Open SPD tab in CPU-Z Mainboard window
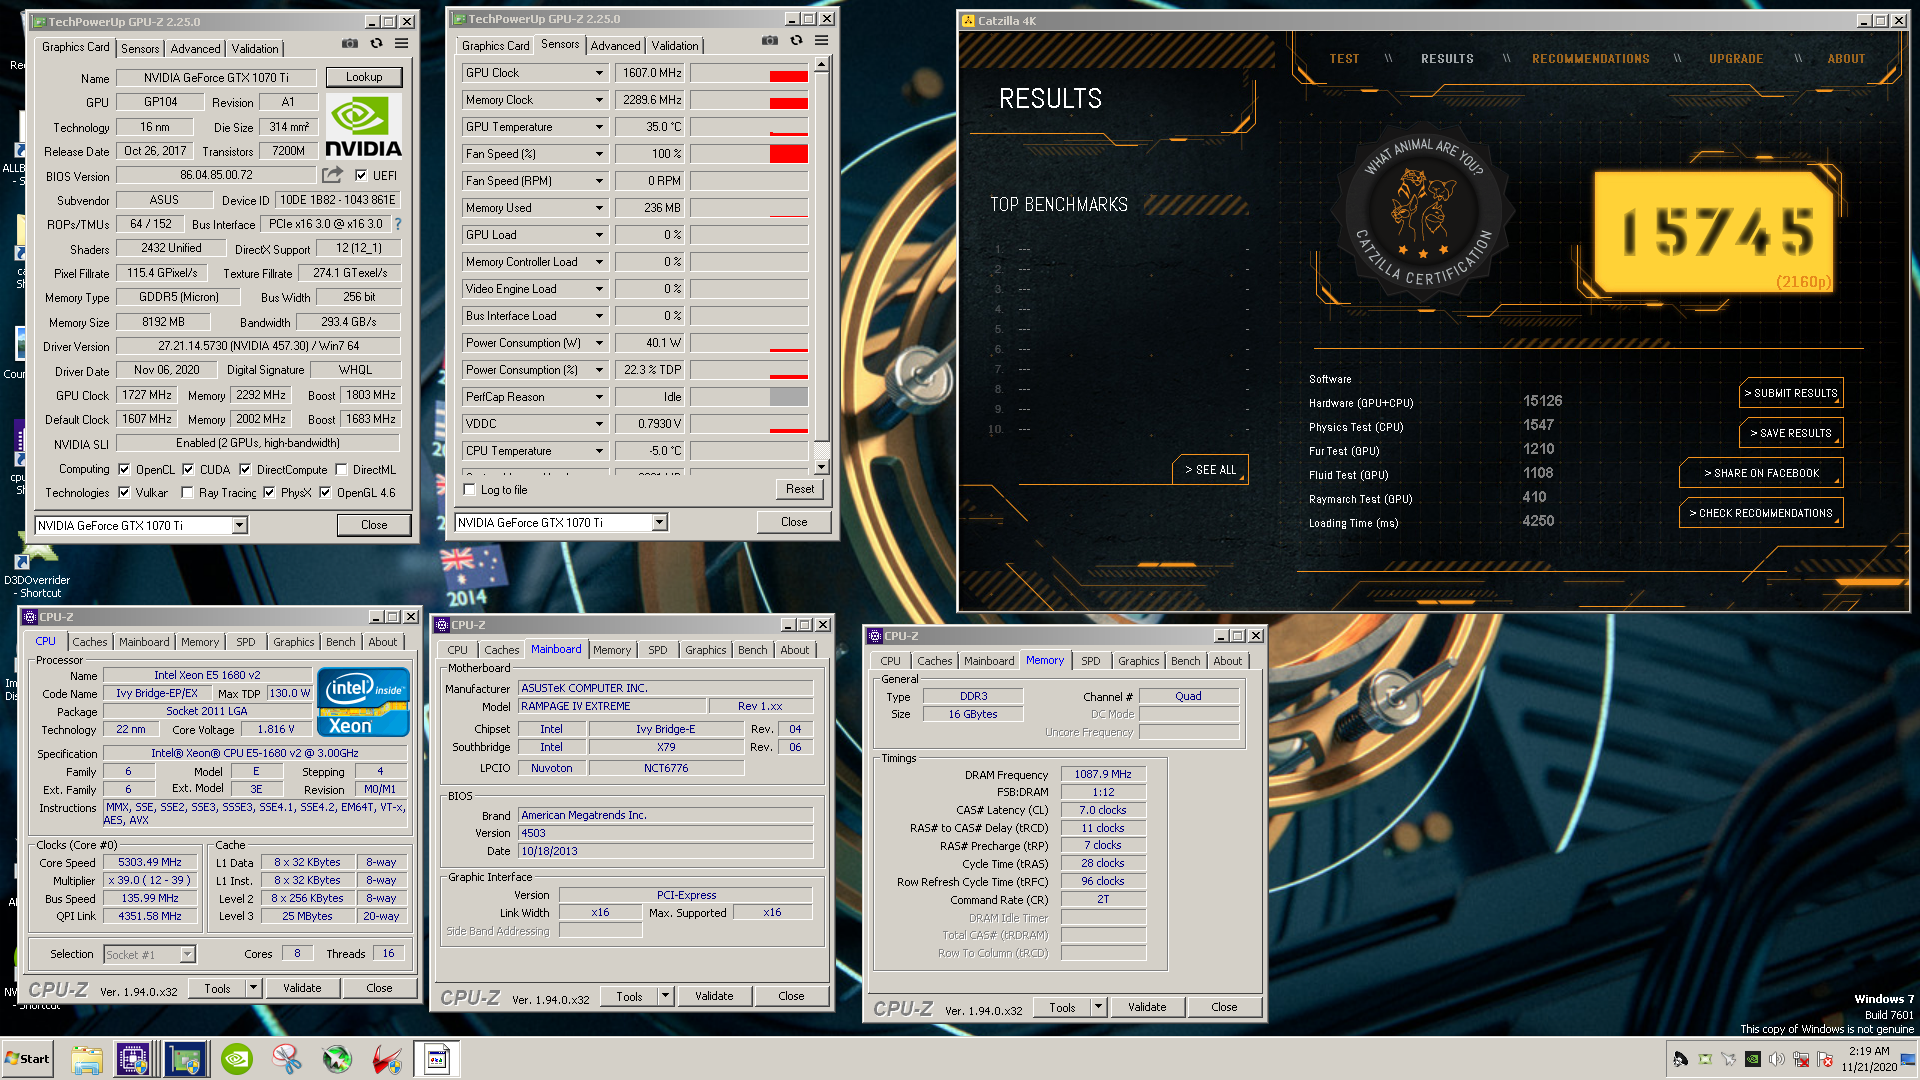The height and width of the screenshot is (1080, 1920). coord(657,650)
